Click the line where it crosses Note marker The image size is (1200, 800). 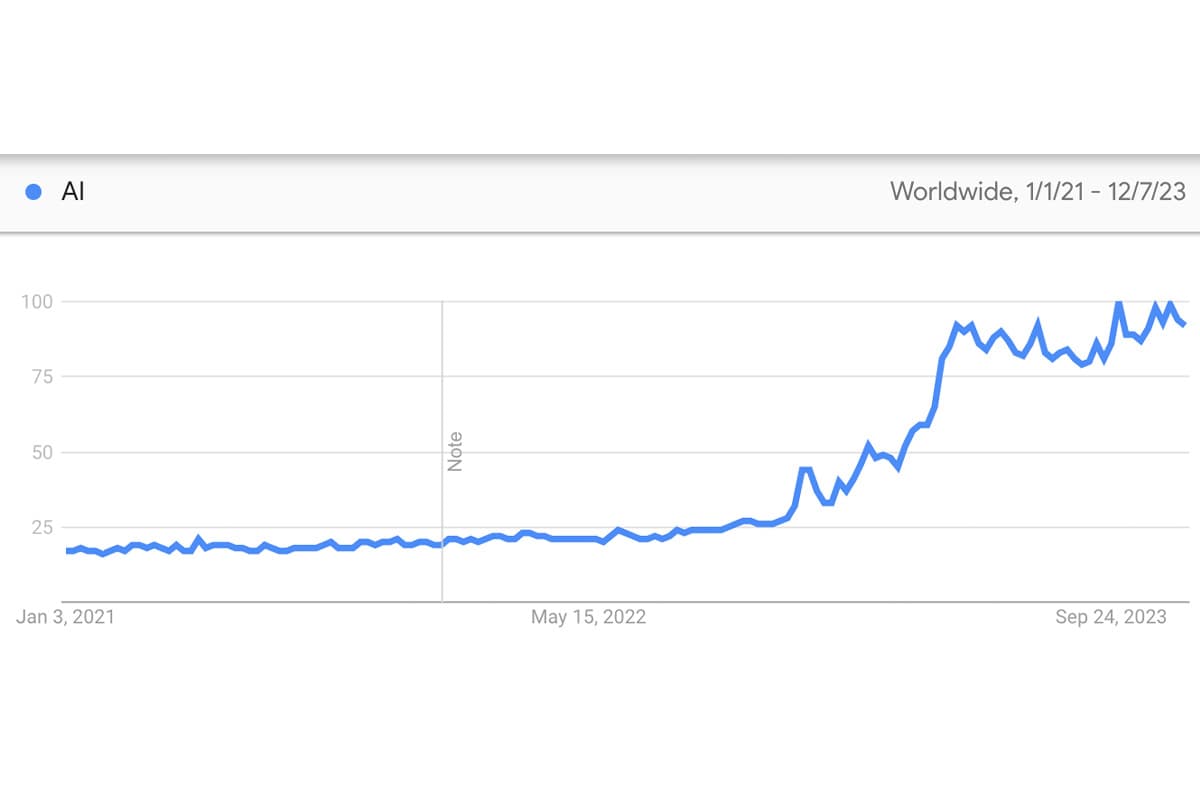442,543
